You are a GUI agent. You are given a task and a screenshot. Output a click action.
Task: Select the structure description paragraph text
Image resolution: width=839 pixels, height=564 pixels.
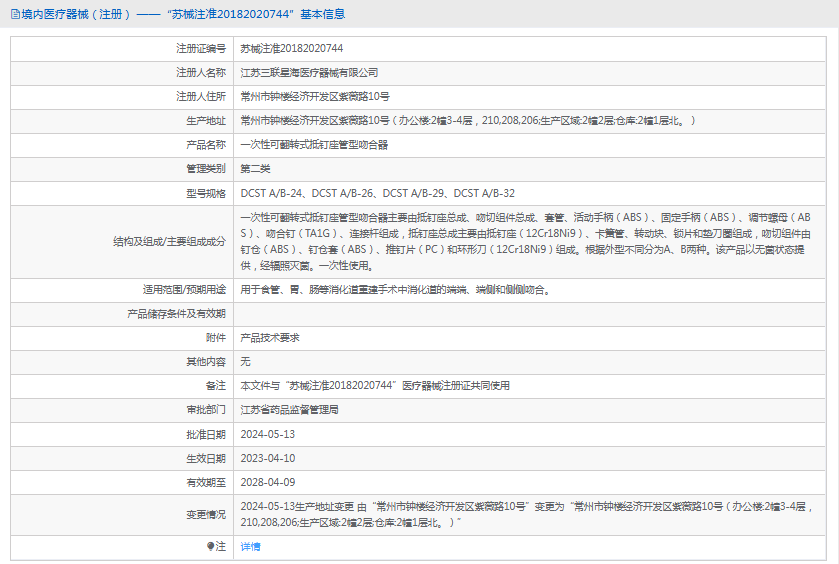(x=525, y=241)
